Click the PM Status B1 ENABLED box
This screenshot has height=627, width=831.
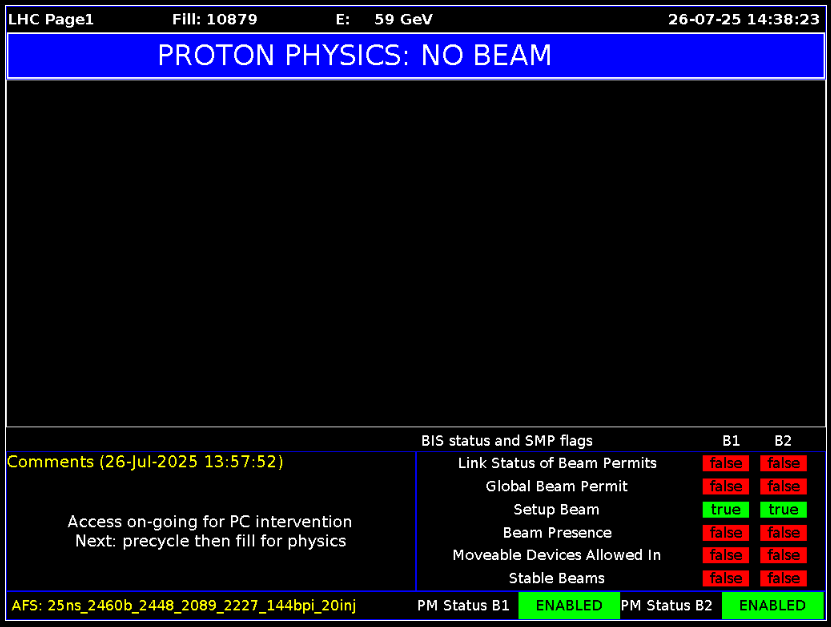[568, 605]
